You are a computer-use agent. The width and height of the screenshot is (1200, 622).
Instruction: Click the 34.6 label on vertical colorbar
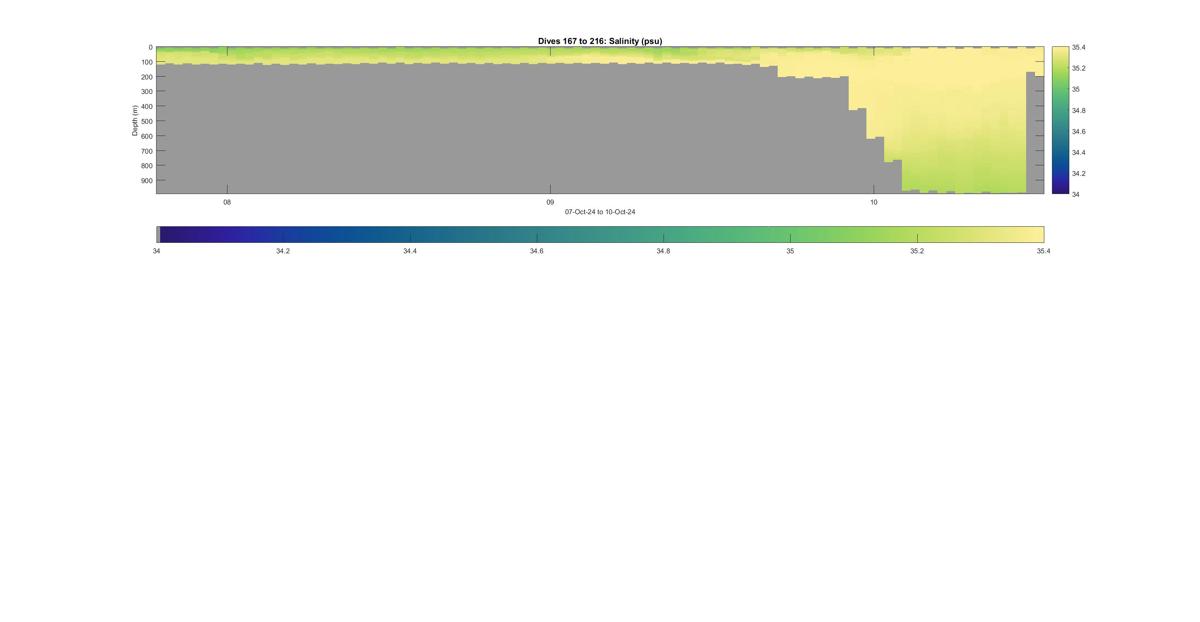click(1078, 131)
